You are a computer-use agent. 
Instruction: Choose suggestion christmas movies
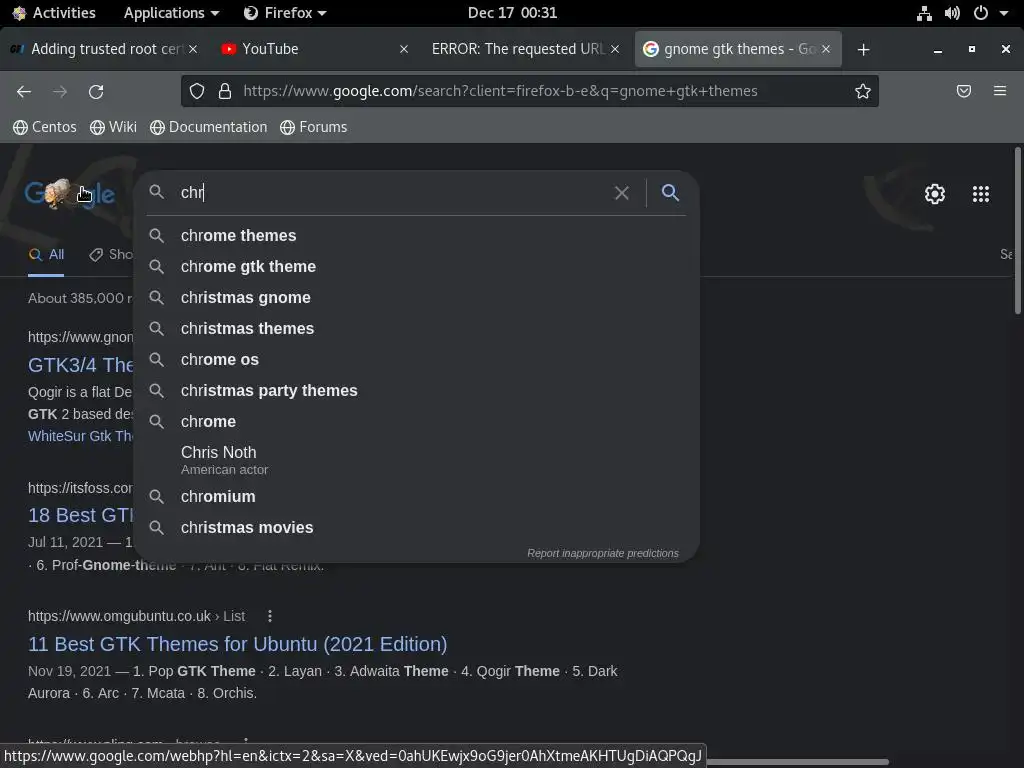pyautogui.click(x=416, y=528)
